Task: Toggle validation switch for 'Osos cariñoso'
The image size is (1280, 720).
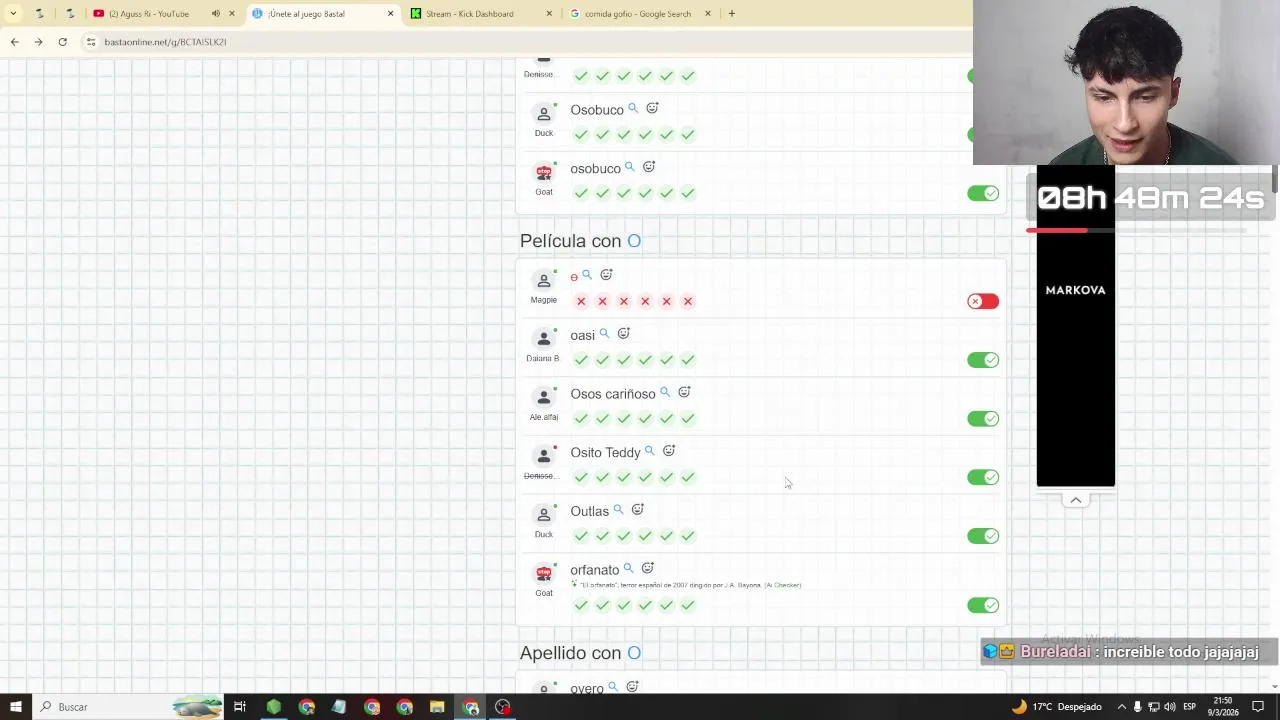Action: (983, 419)
